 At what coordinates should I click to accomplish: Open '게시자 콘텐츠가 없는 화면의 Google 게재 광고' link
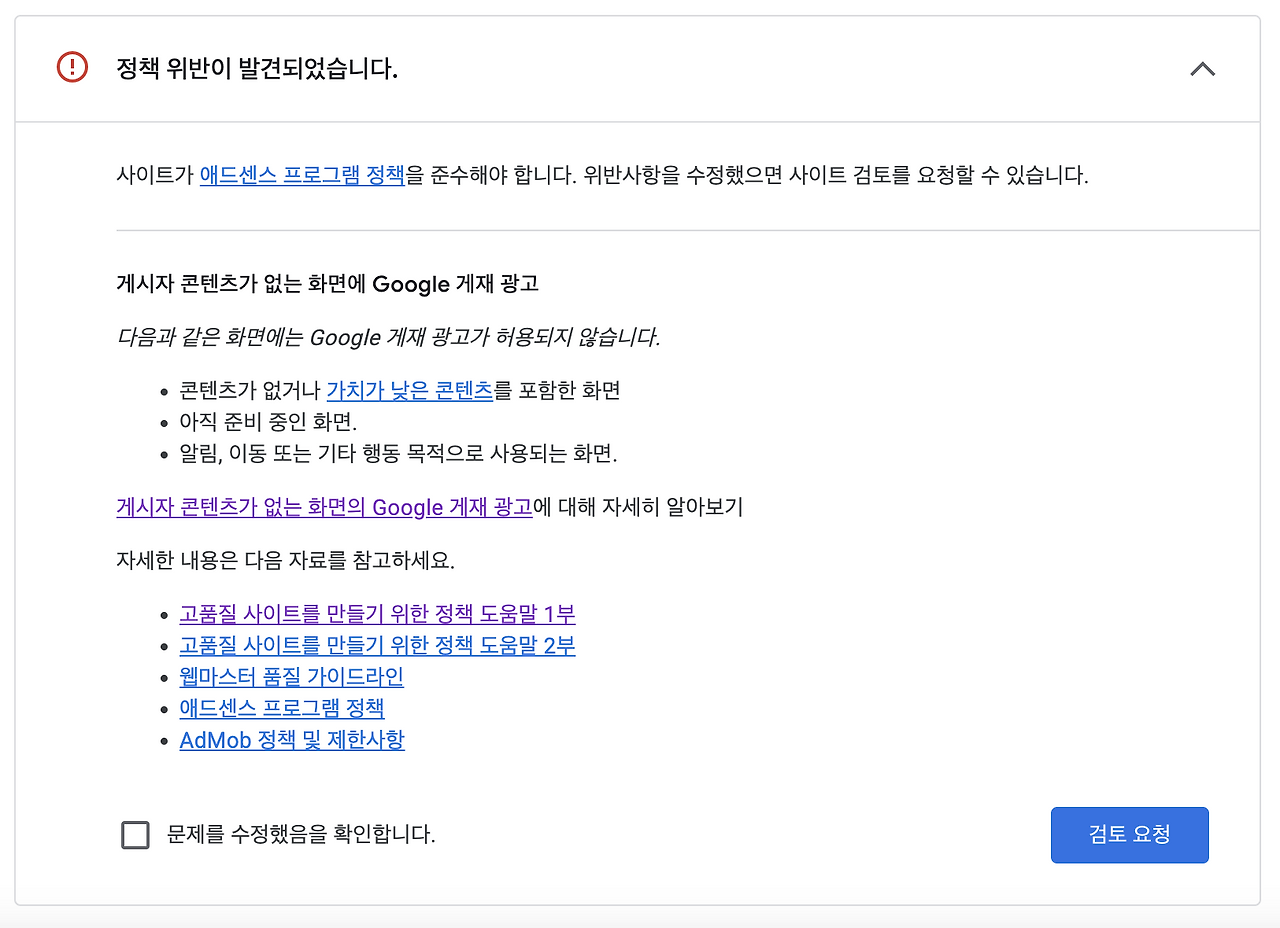(324, 507)
